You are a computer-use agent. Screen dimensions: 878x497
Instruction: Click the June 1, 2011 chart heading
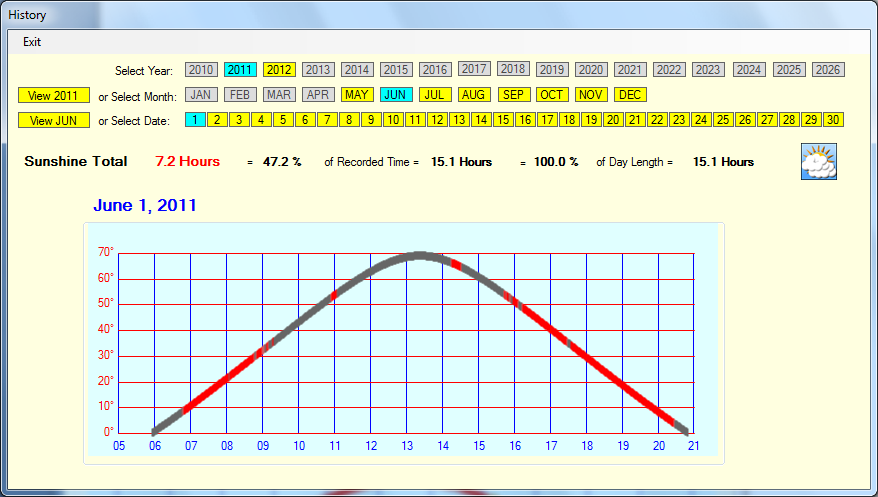coord(144,205)
